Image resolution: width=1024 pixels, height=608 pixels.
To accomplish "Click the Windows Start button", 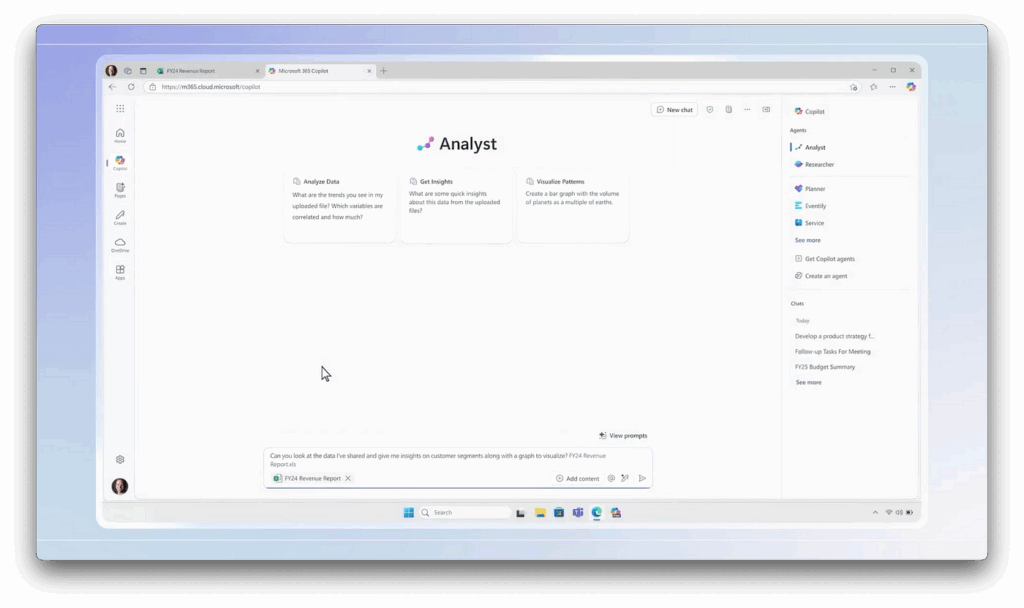I will pyautogui.click(x=409, y=513).
